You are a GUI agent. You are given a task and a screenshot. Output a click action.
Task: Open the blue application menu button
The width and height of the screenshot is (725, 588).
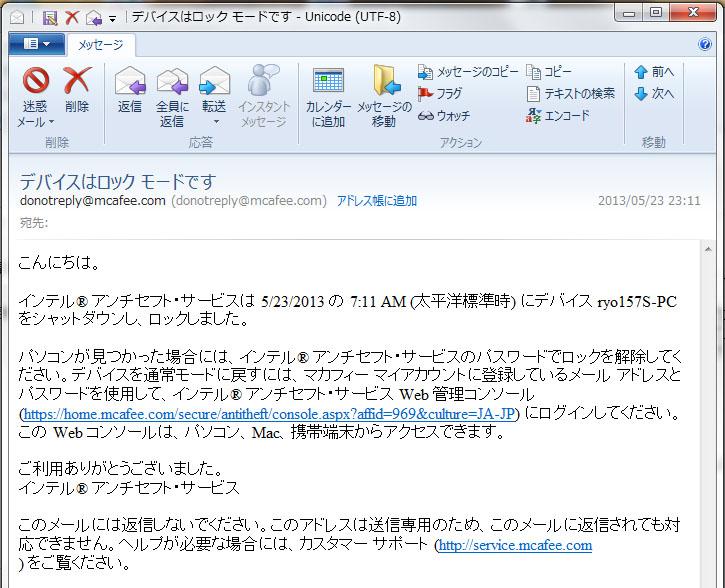point(36,44)
